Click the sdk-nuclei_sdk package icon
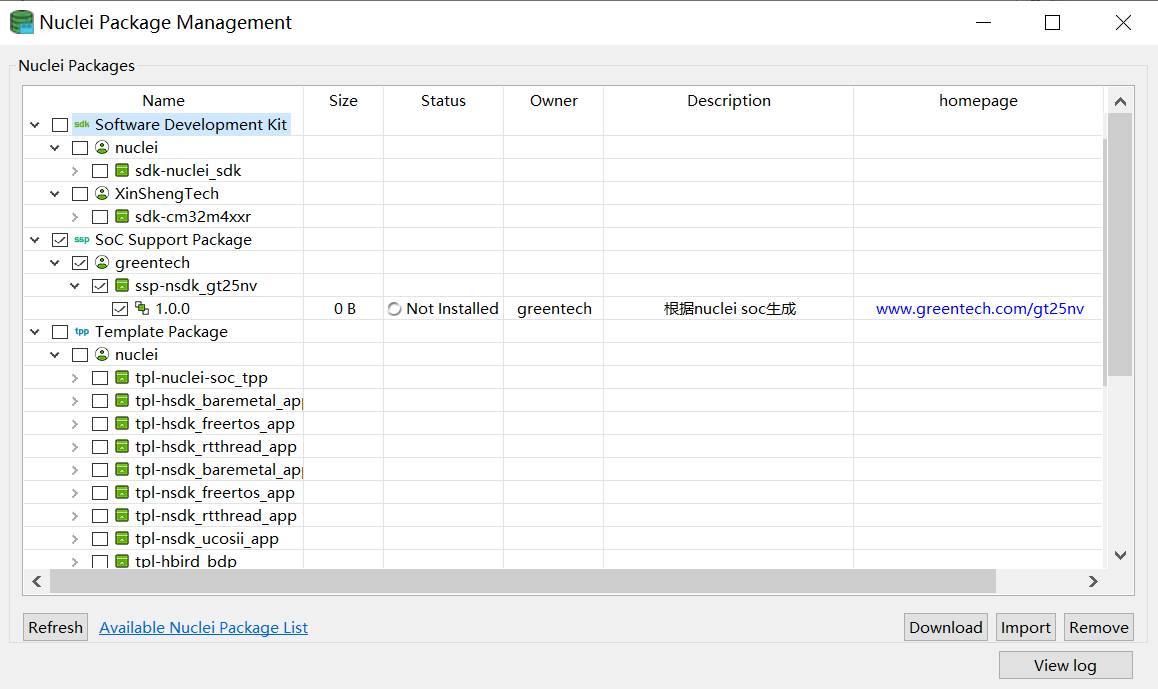1158x689 pixels. point(123,171)
